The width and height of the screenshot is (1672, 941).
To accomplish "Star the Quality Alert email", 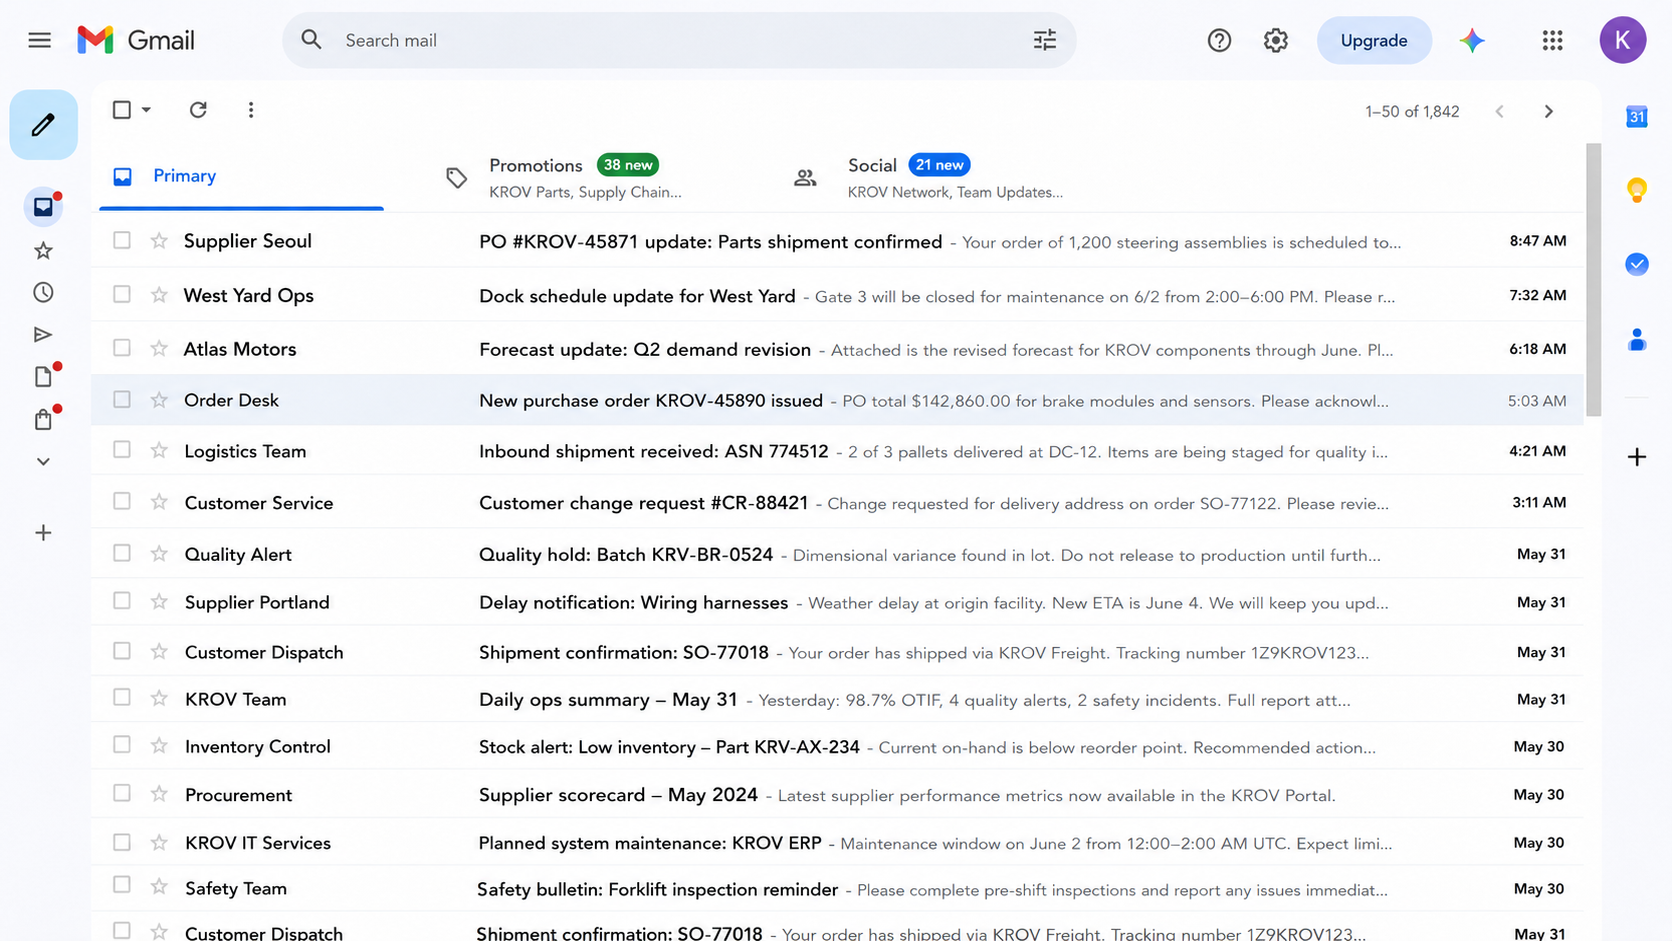I will tap(159, 554).
